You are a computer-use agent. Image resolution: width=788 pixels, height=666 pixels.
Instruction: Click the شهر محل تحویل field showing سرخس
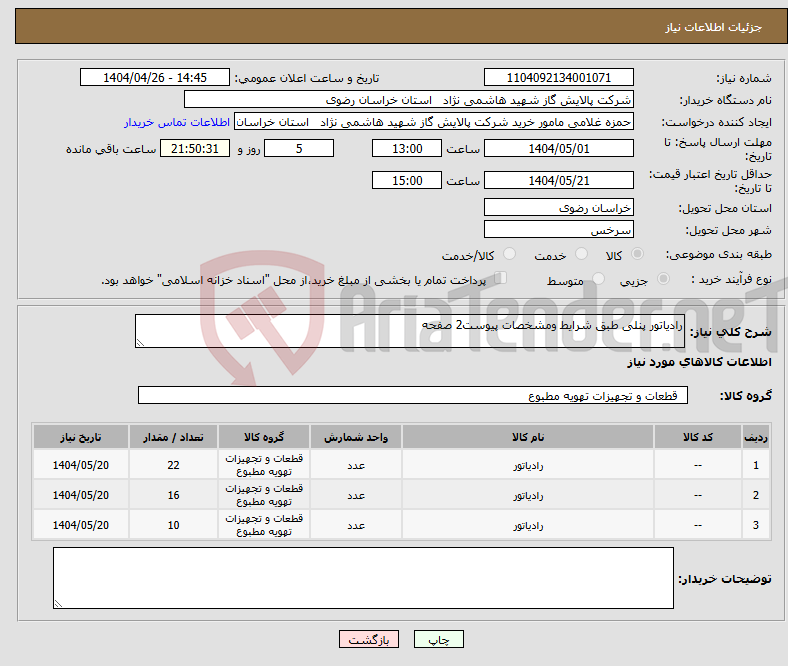pyautogui.click(x=558, y=229)
